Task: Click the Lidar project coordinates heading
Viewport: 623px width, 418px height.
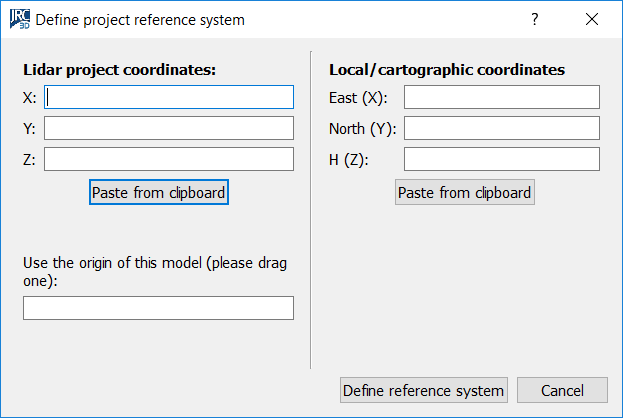Action: (x=119, y=70)
